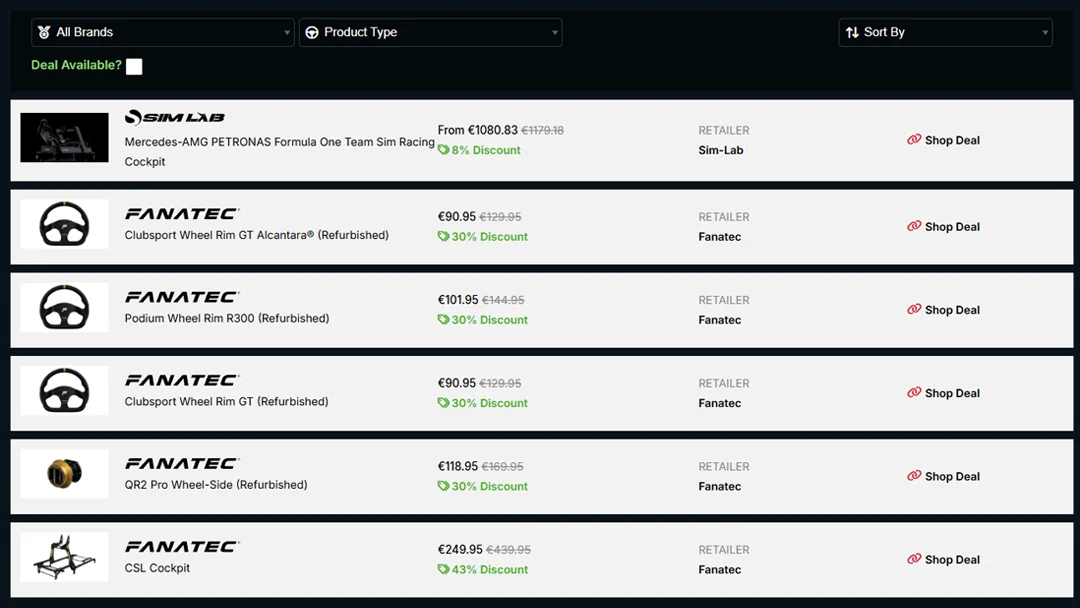1080x608 pixels.
Task: Select the Clubsport Wheel Rim GT (Refurbished) title
Action: point(226,401)
